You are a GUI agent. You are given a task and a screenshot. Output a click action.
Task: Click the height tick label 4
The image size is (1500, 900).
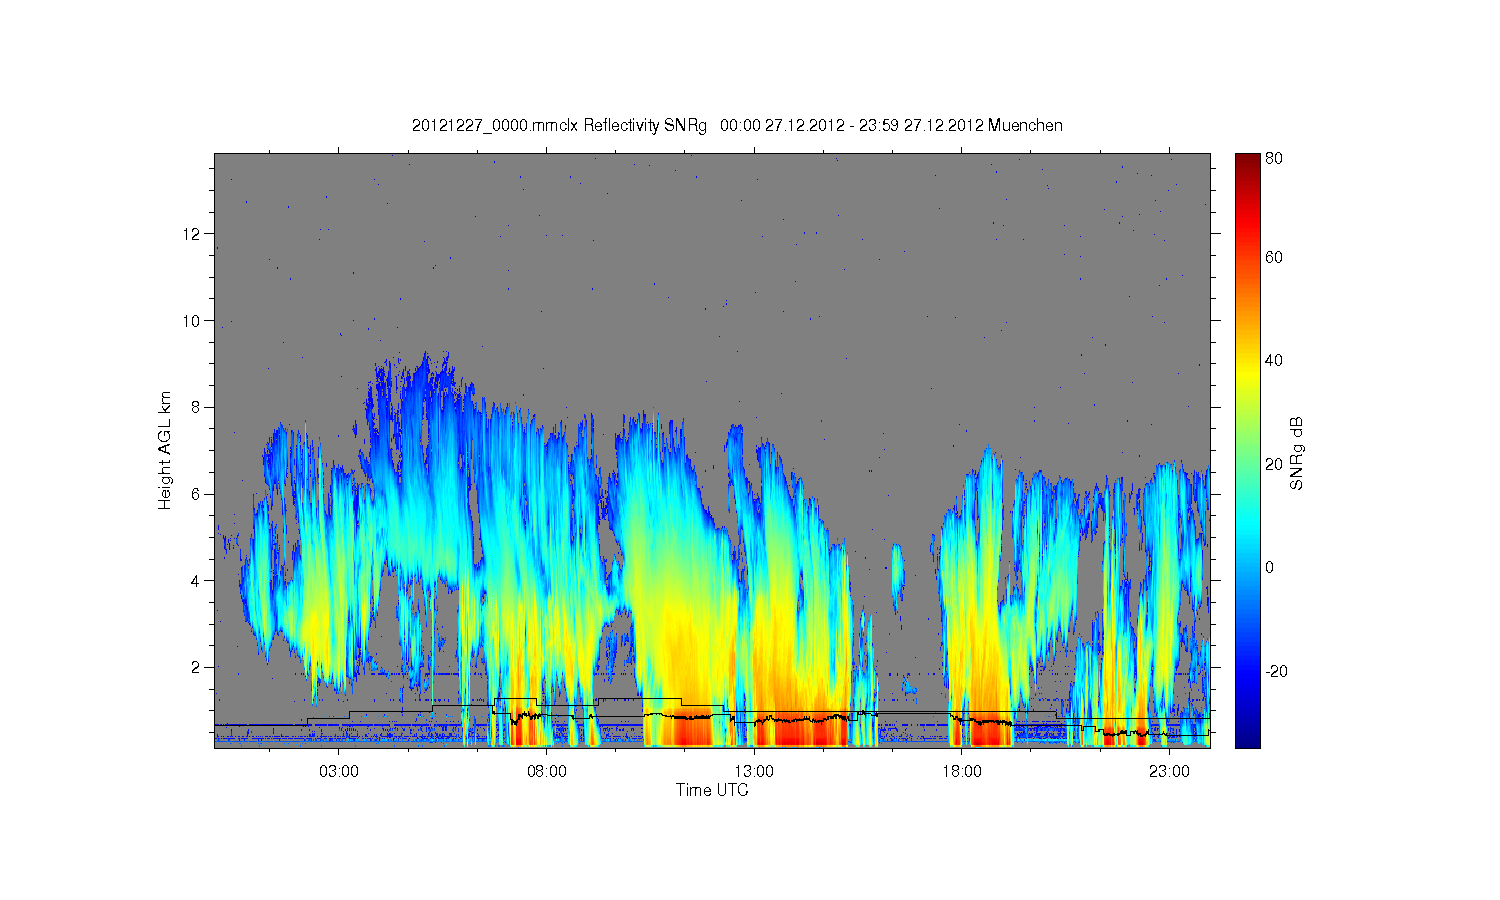[x=197, y=580]
